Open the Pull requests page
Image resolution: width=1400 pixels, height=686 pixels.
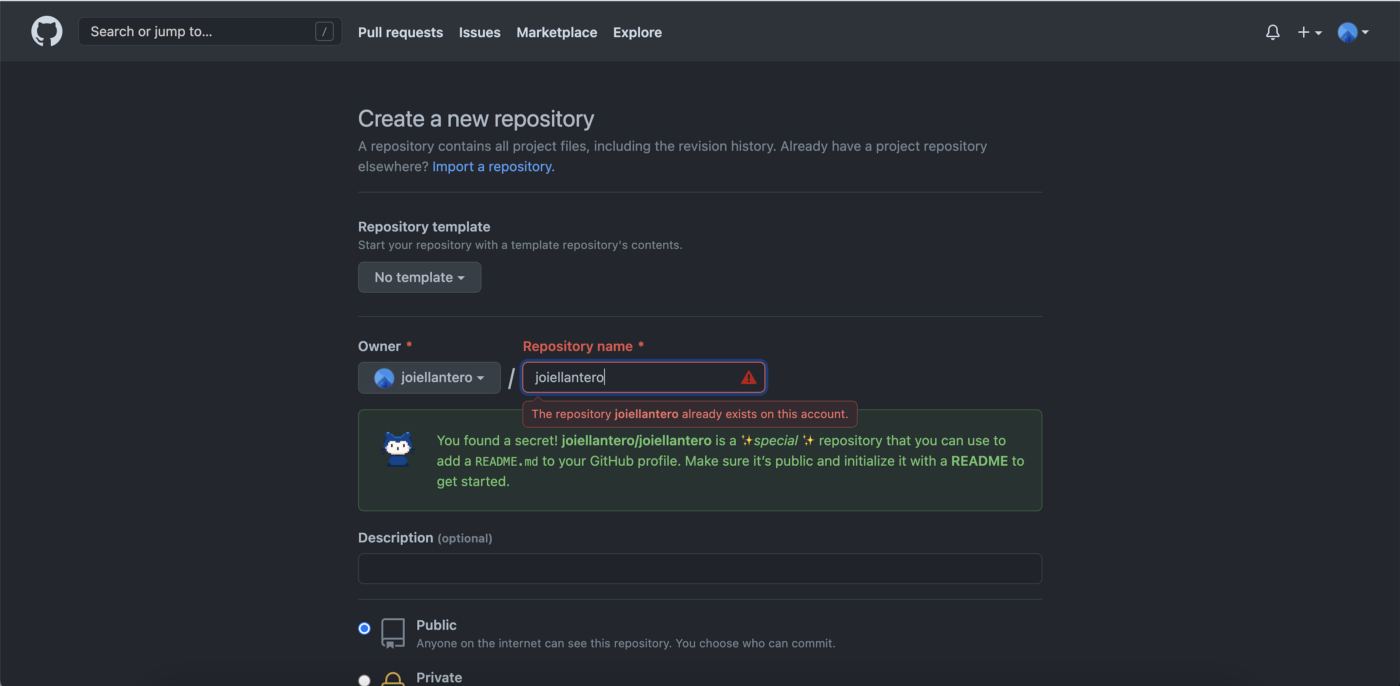(400, 32)
